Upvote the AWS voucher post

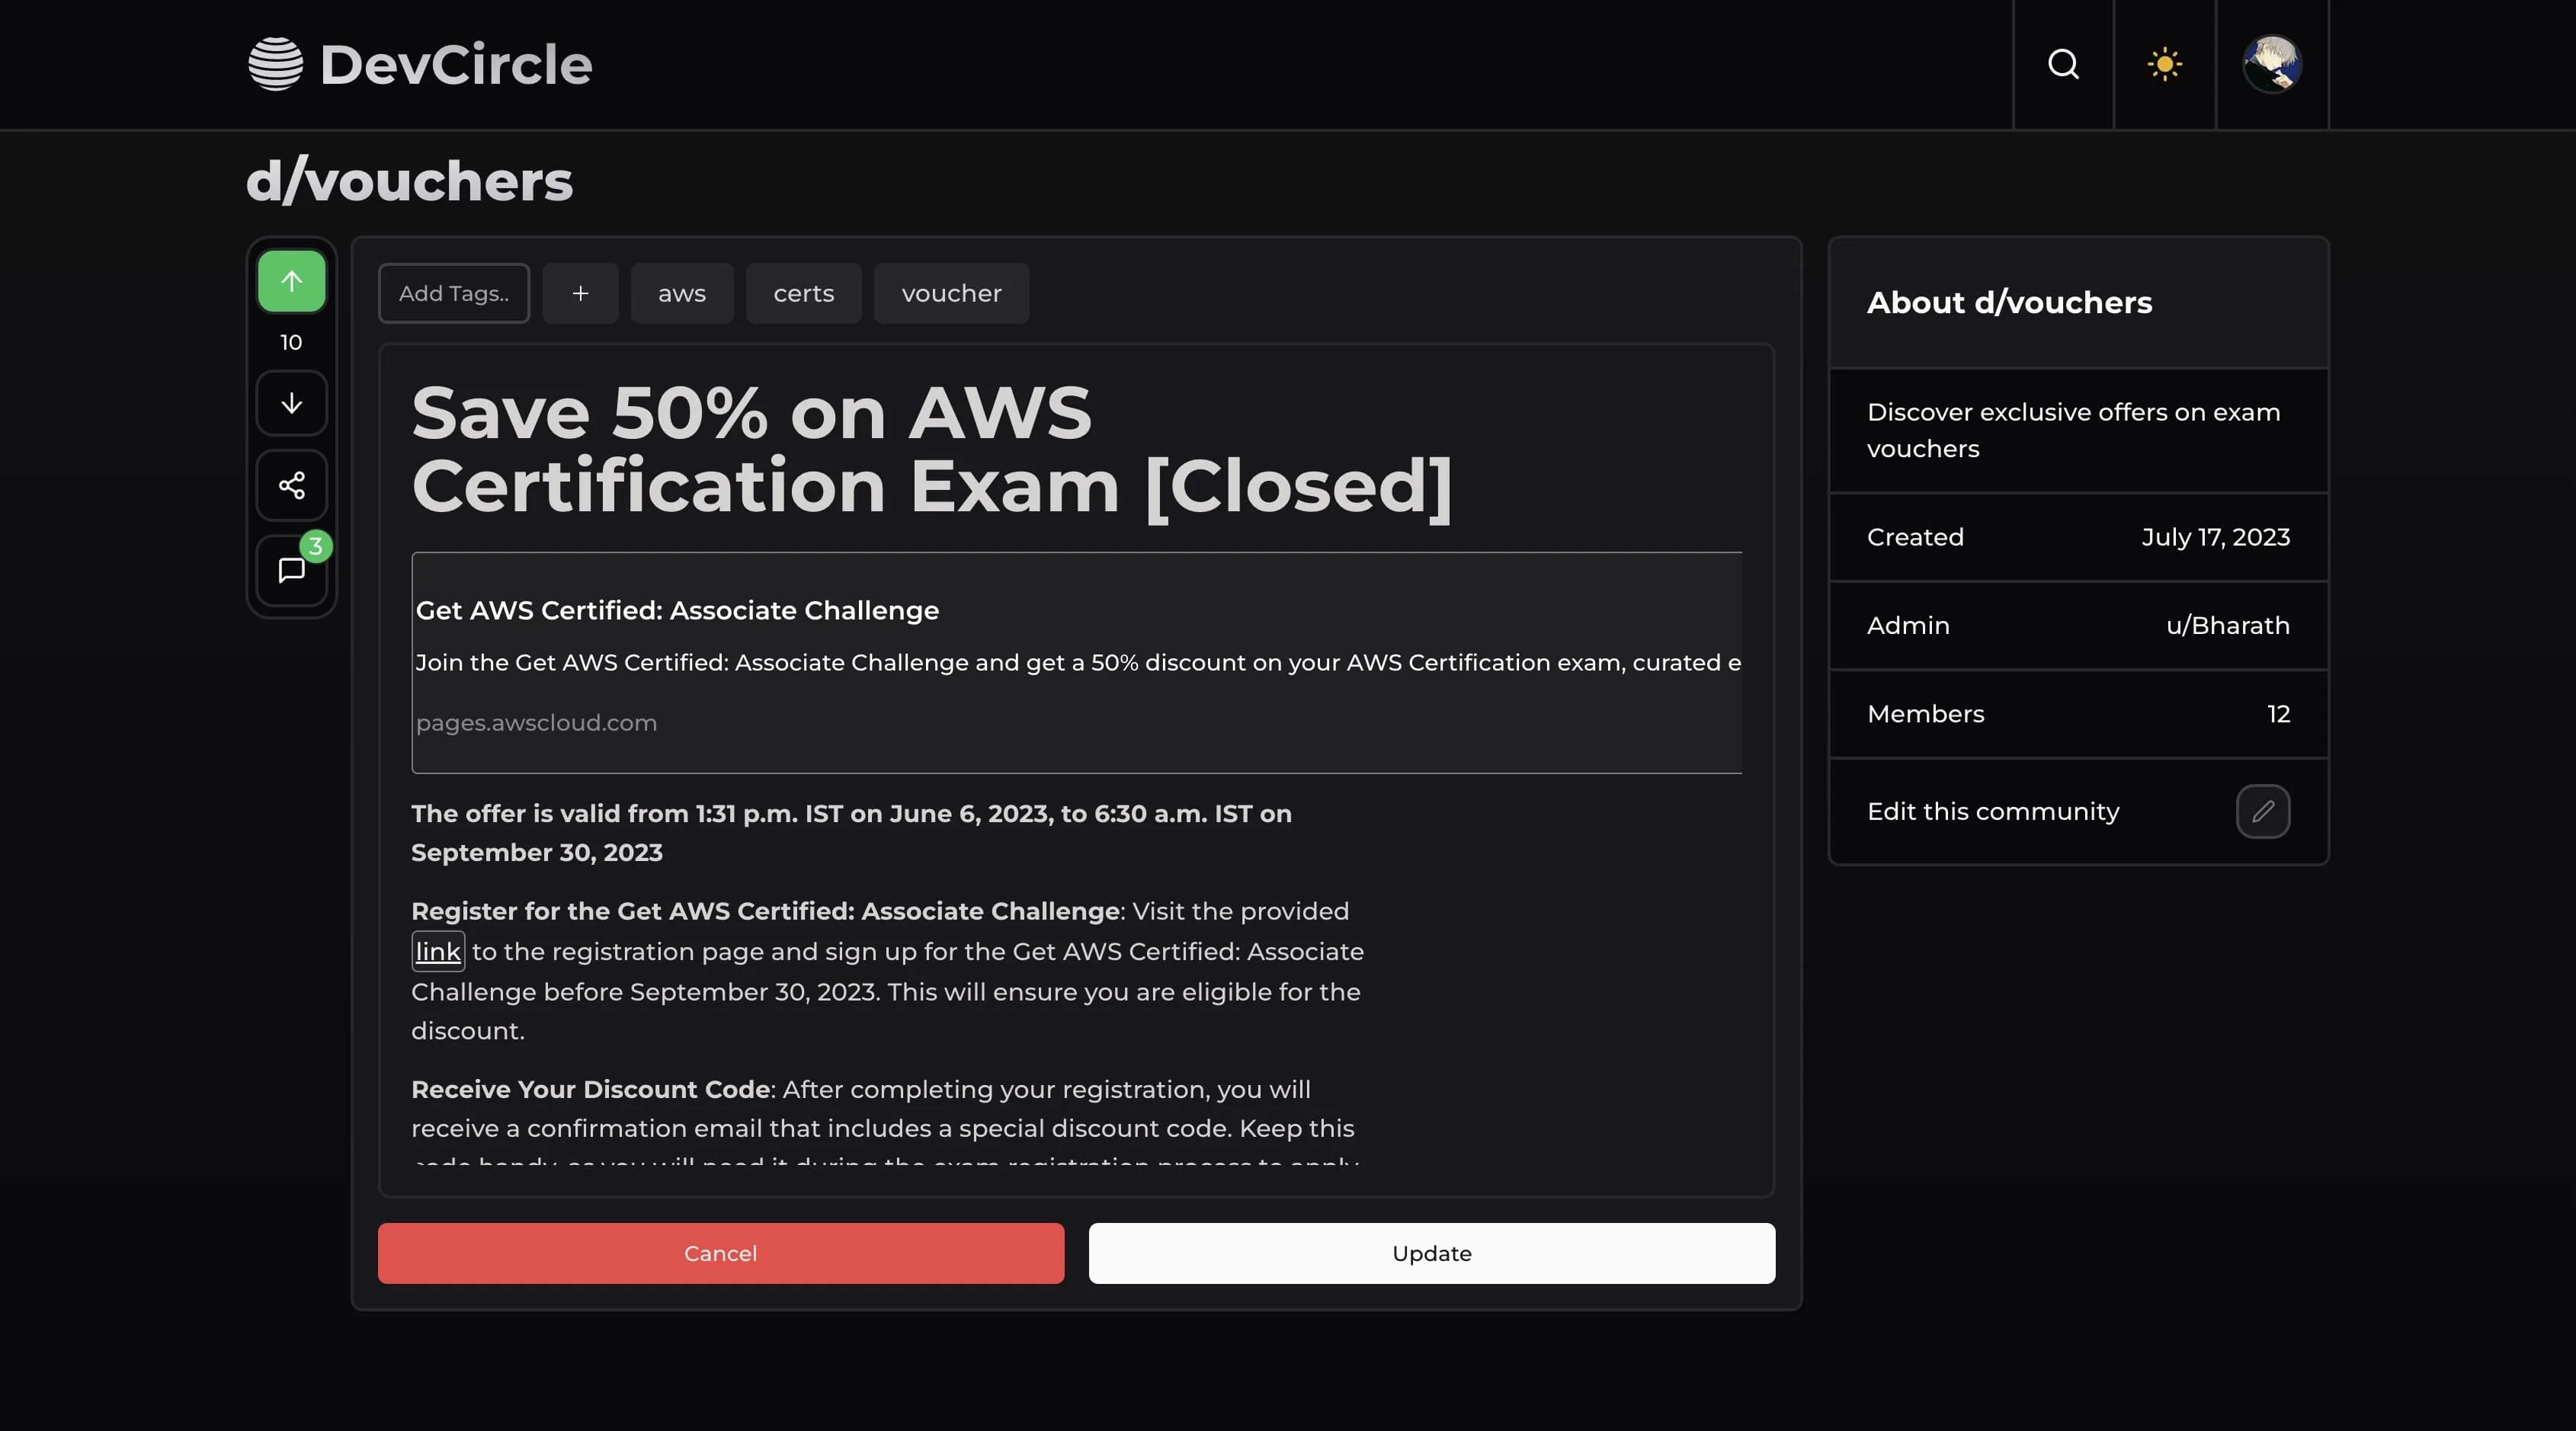pos(291,281)
